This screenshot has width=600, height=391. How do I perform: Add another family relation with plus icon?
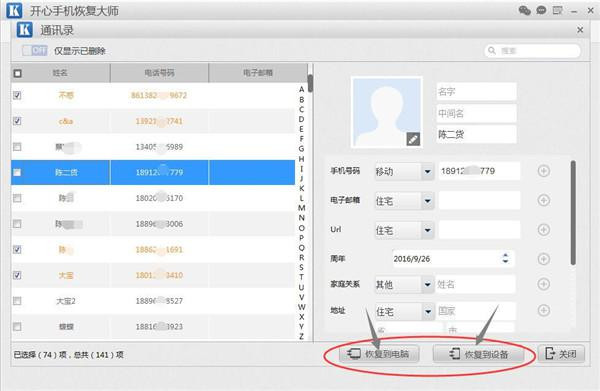(x=544, y=284)
